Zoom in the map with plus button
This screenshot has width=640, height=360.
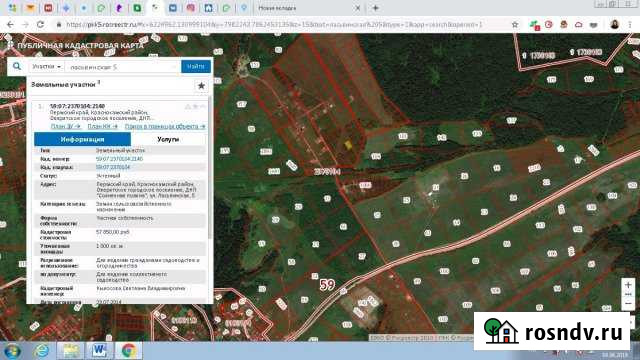pyautogui.click(x=628, y=284)
